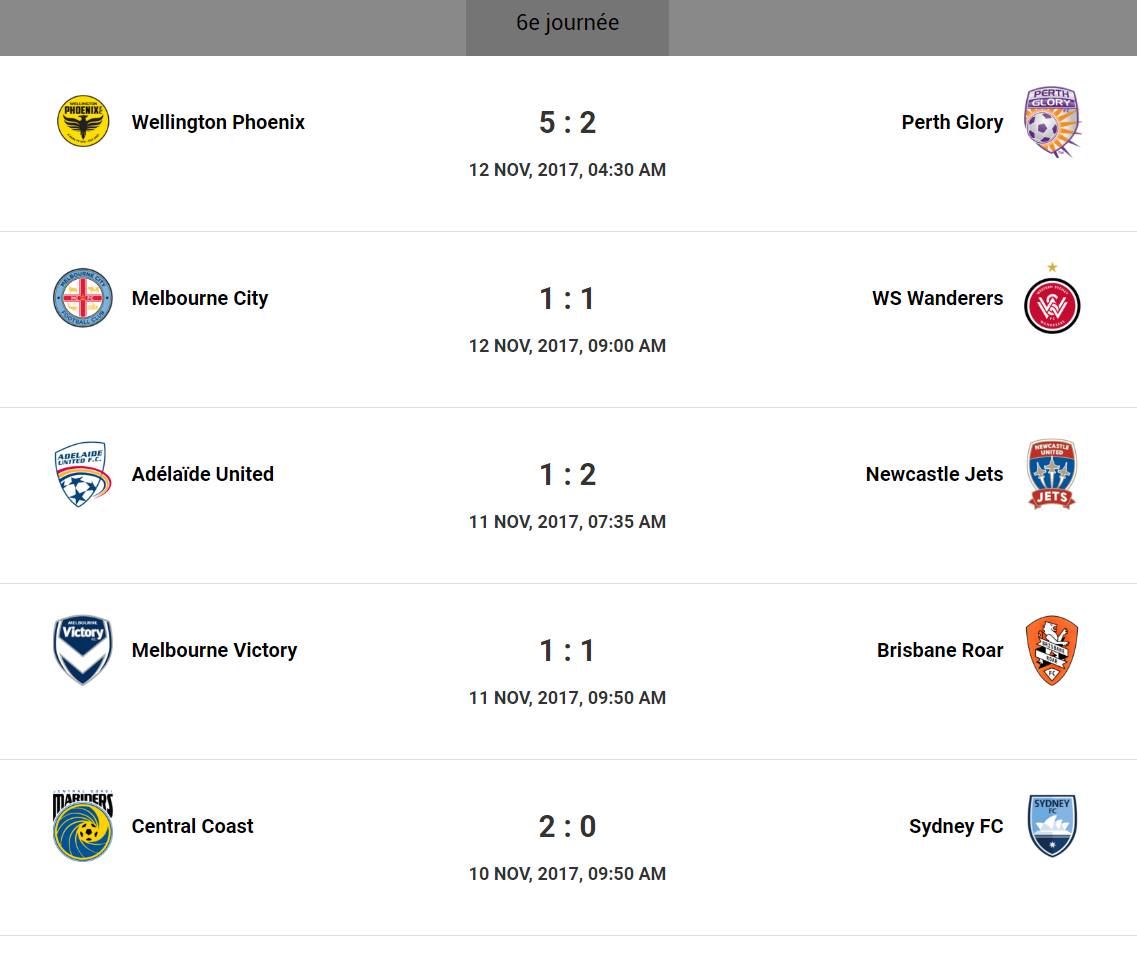Viewport: 1137px width, 953px height.
Task: Click the Newcastle Jets crest
Action: coord(1052,474)
